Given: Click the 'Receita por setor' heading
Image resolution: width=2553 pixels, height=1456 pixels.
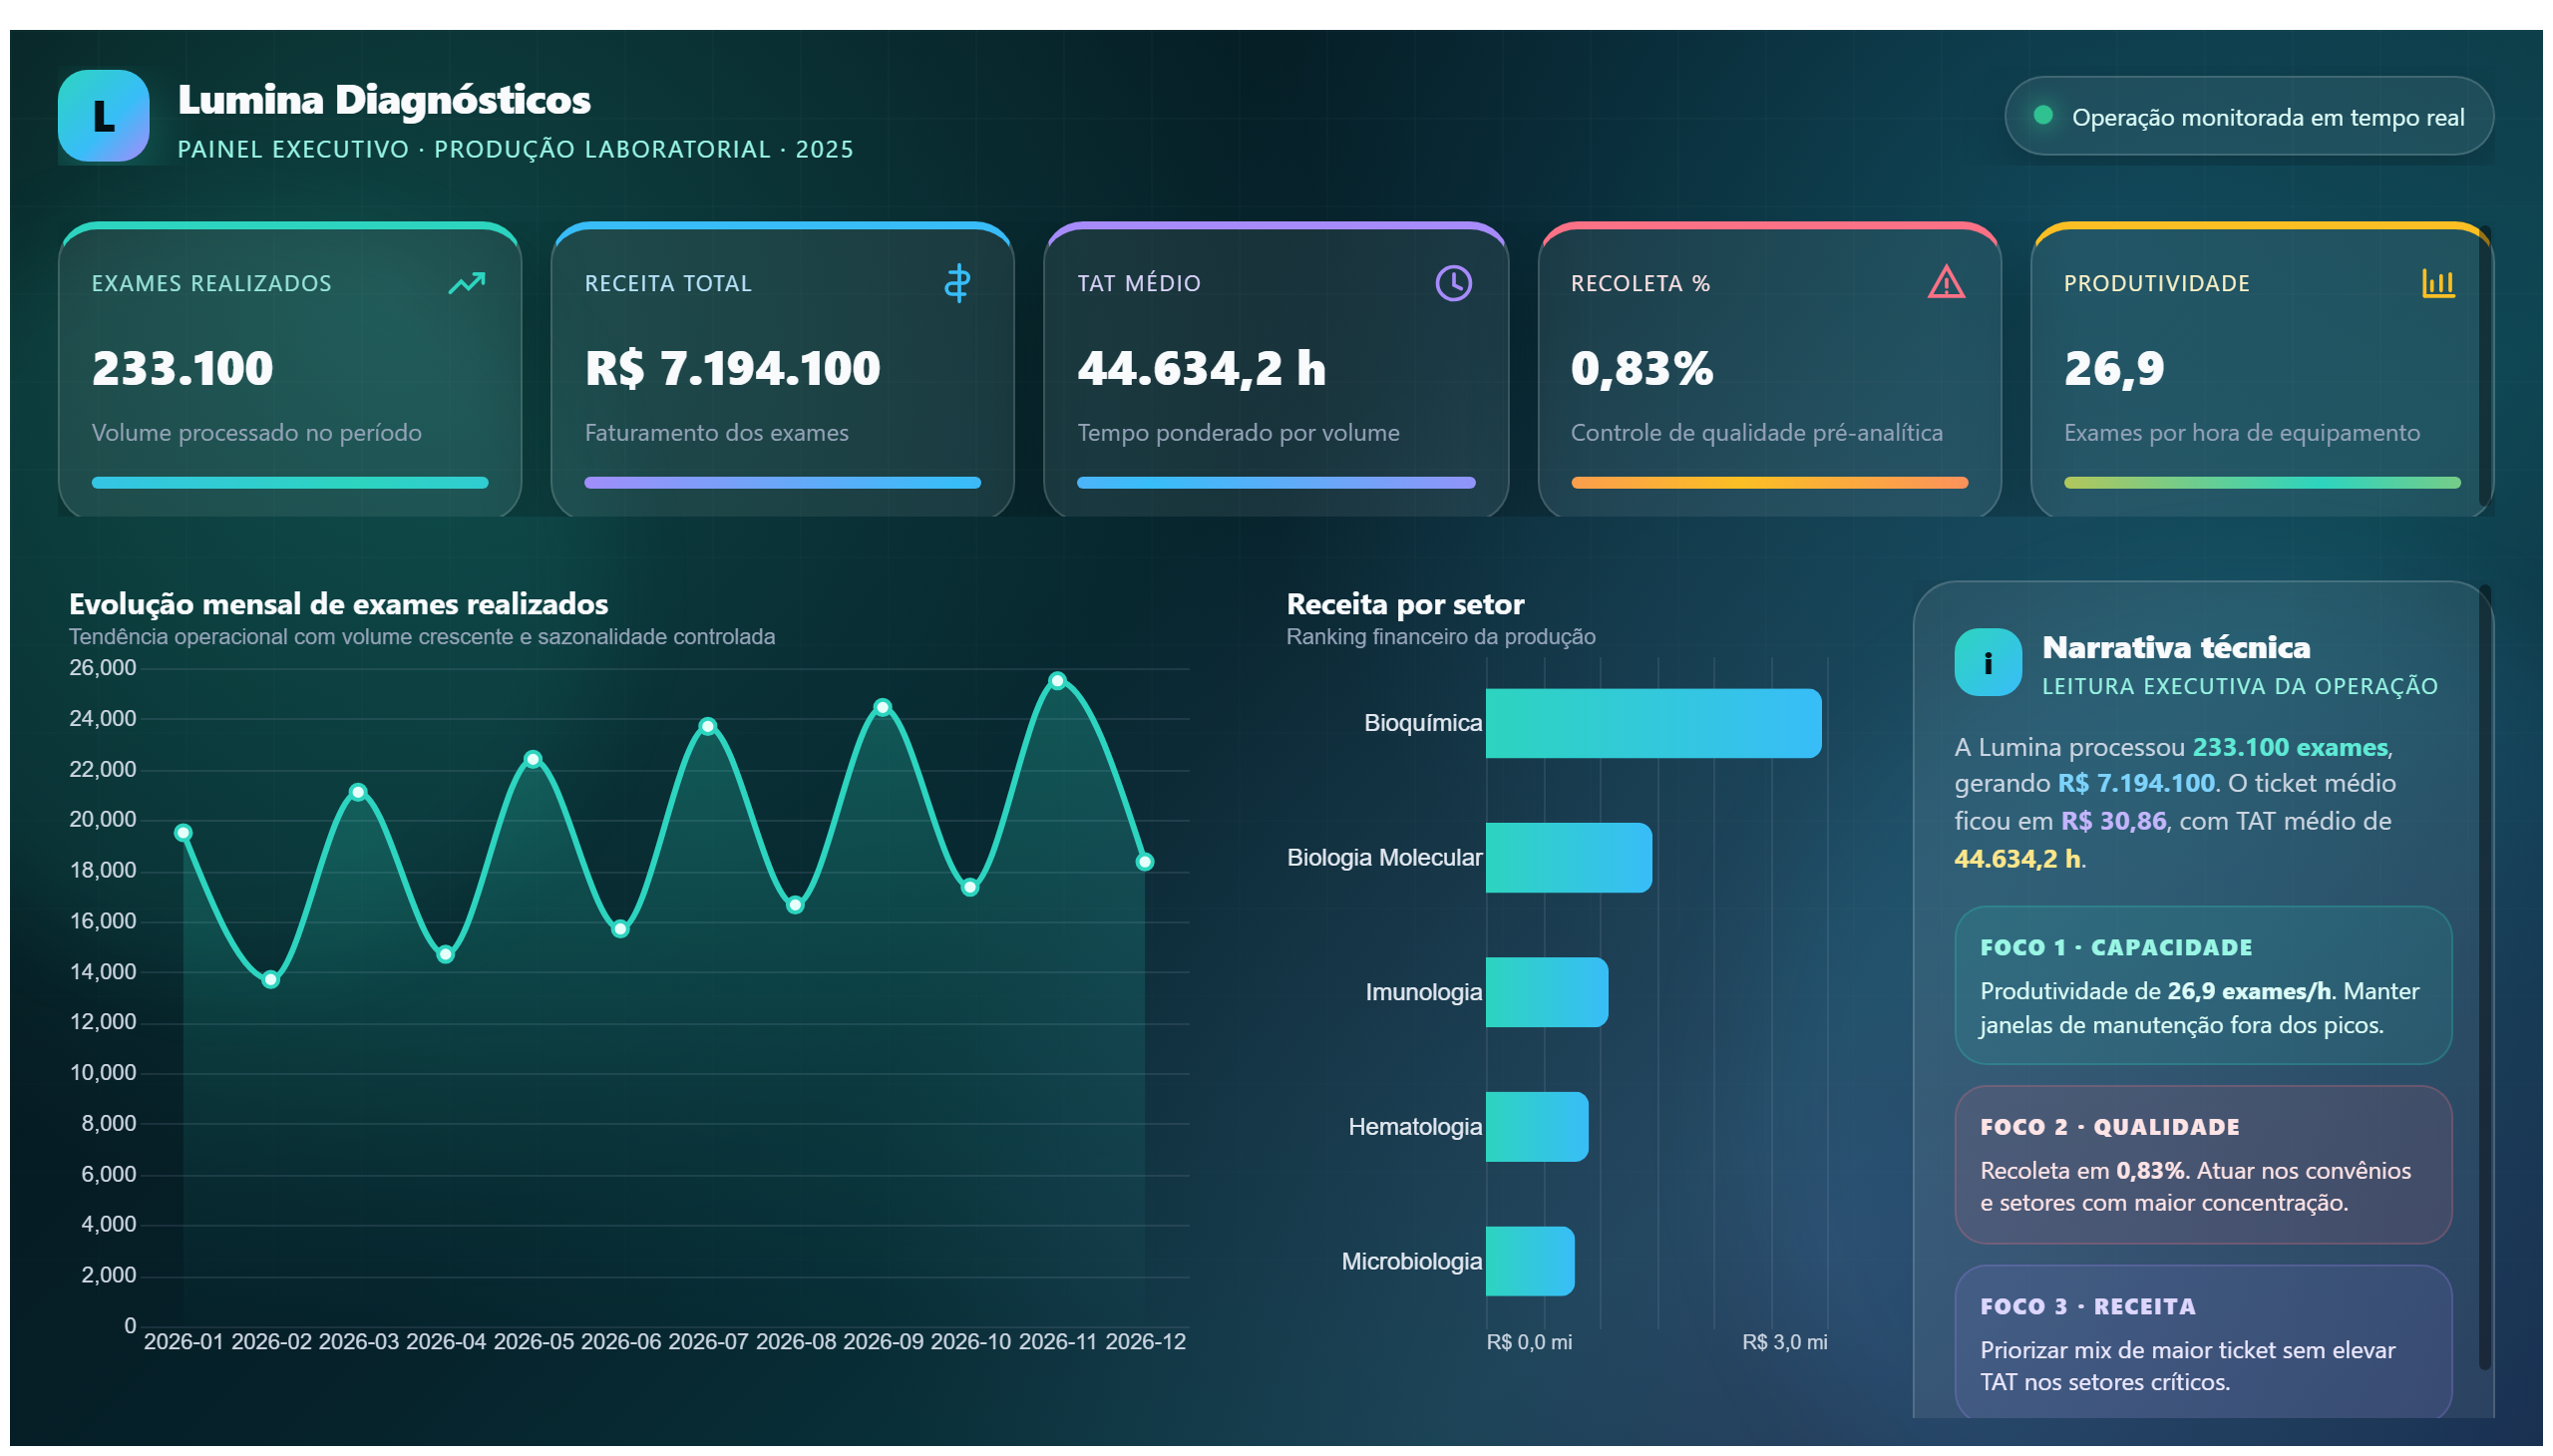Looking at the screenshot, I should click(1405, 604).
